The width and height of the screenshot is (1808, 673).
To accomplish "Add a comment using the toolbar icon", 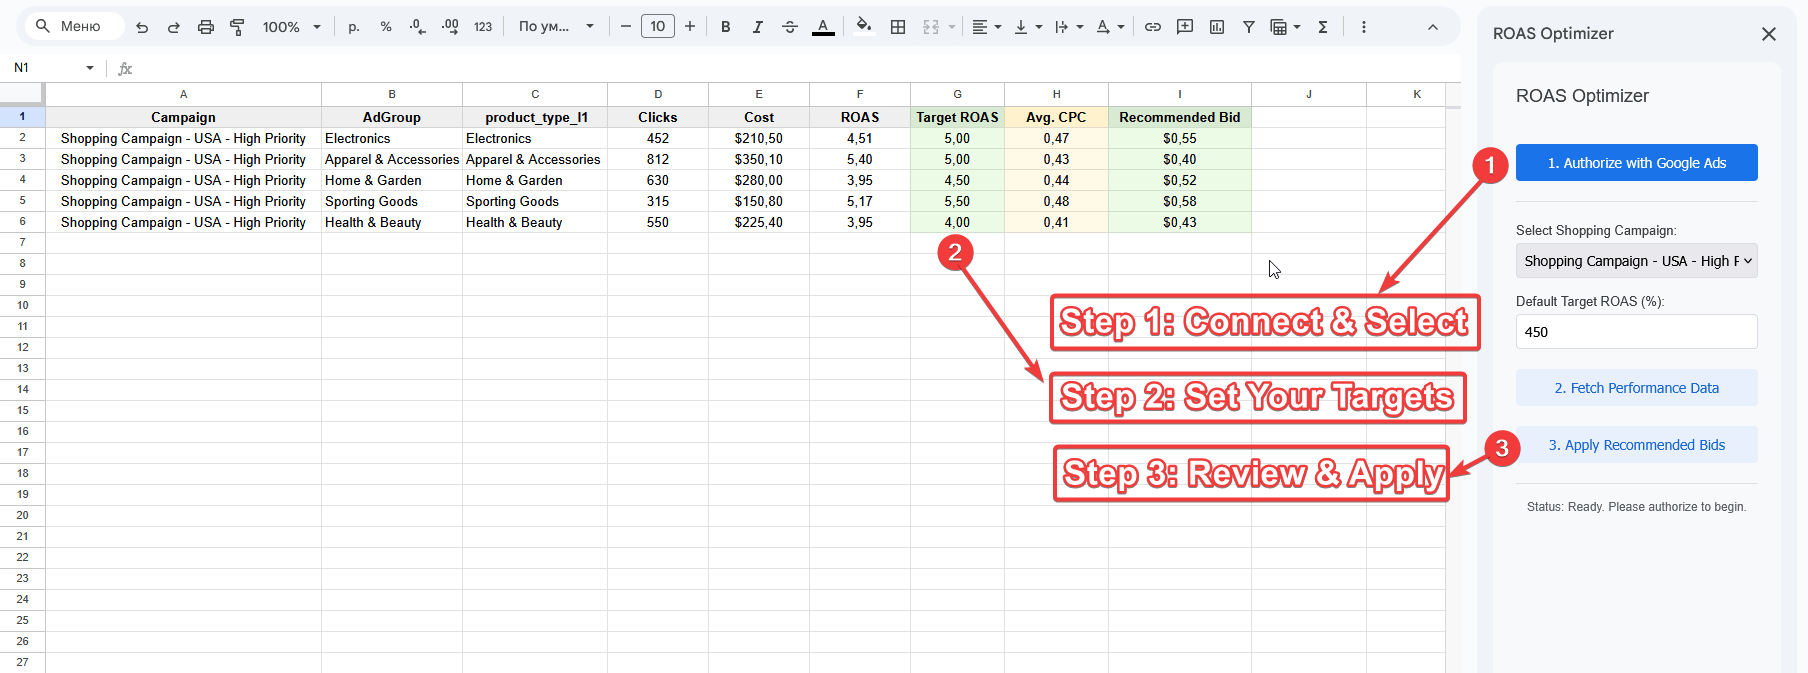I will [1184, 27].
